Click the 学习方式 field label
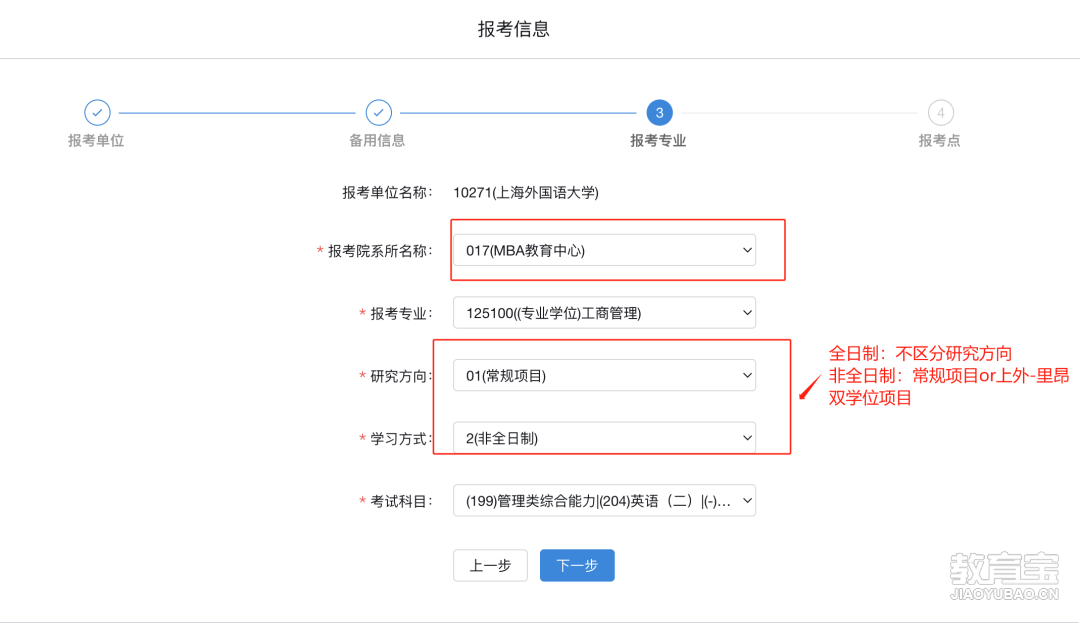This screenshot has height=623, width=1080. (x=402, y=439)
